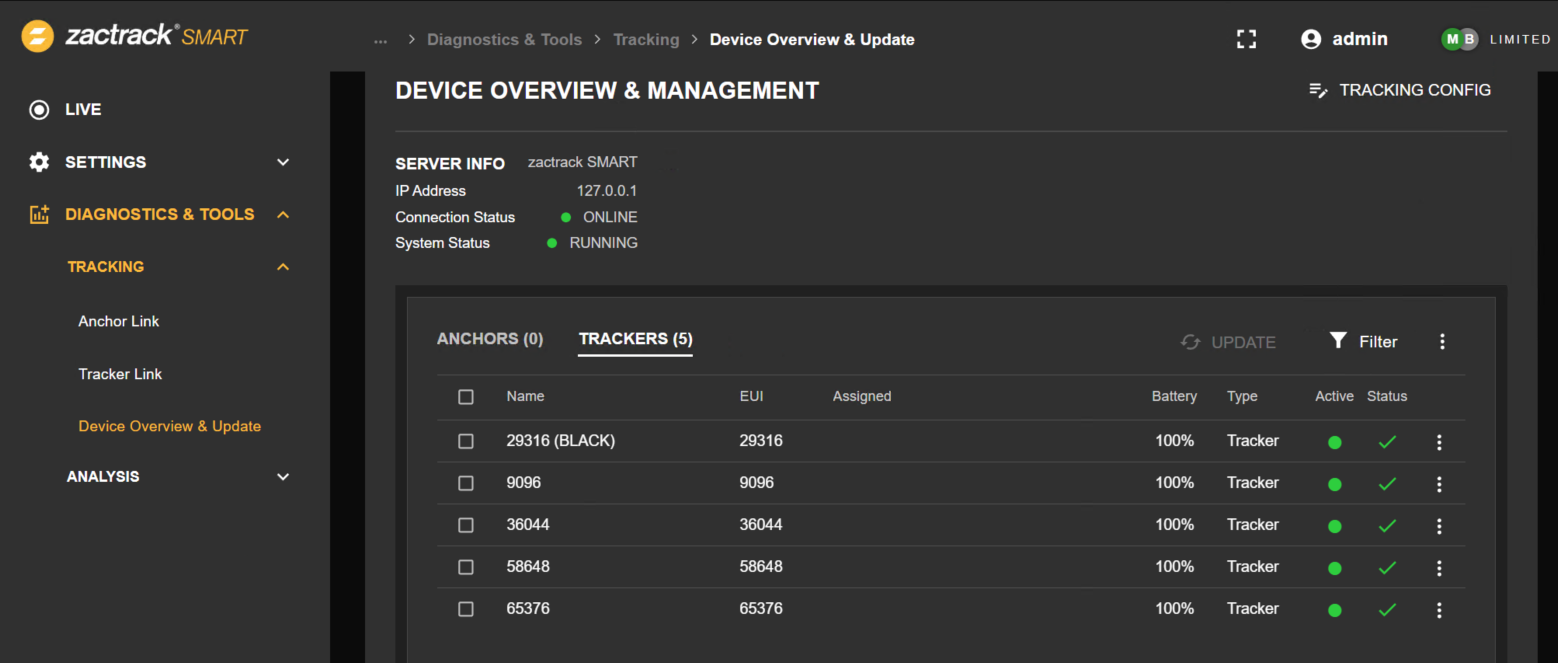Image resolution: width=1558 pixels, height=663 pixels.
Task: Open Anchor Link in sidebar
Action: coord(119,321)
